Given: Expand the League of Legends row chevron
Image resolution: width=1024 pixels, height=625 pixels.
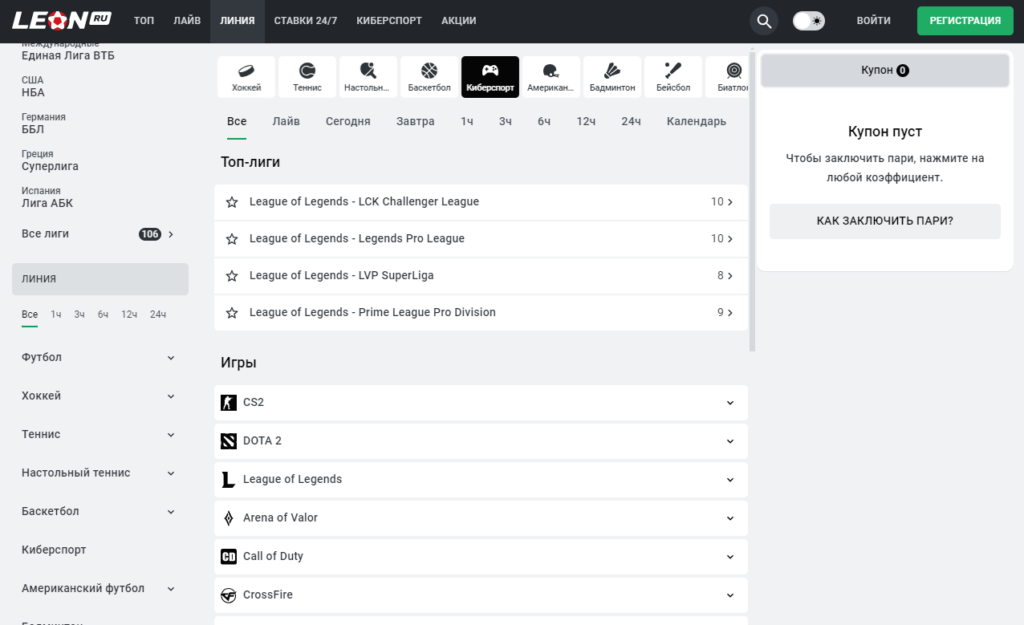Looking at the screenshot, I should click(x=730, y=479).
